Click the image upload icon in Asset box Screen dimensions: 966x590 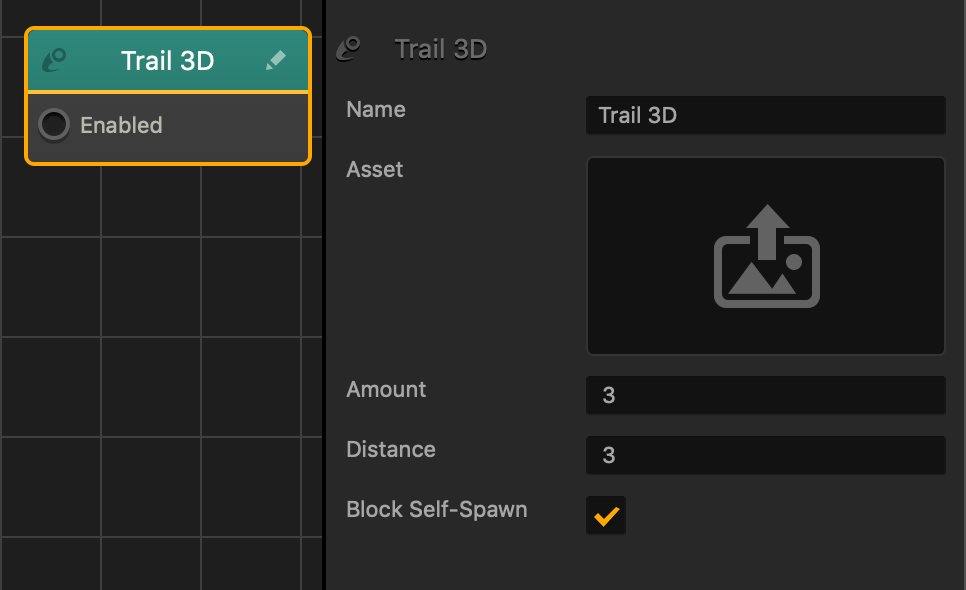point(766,256)
